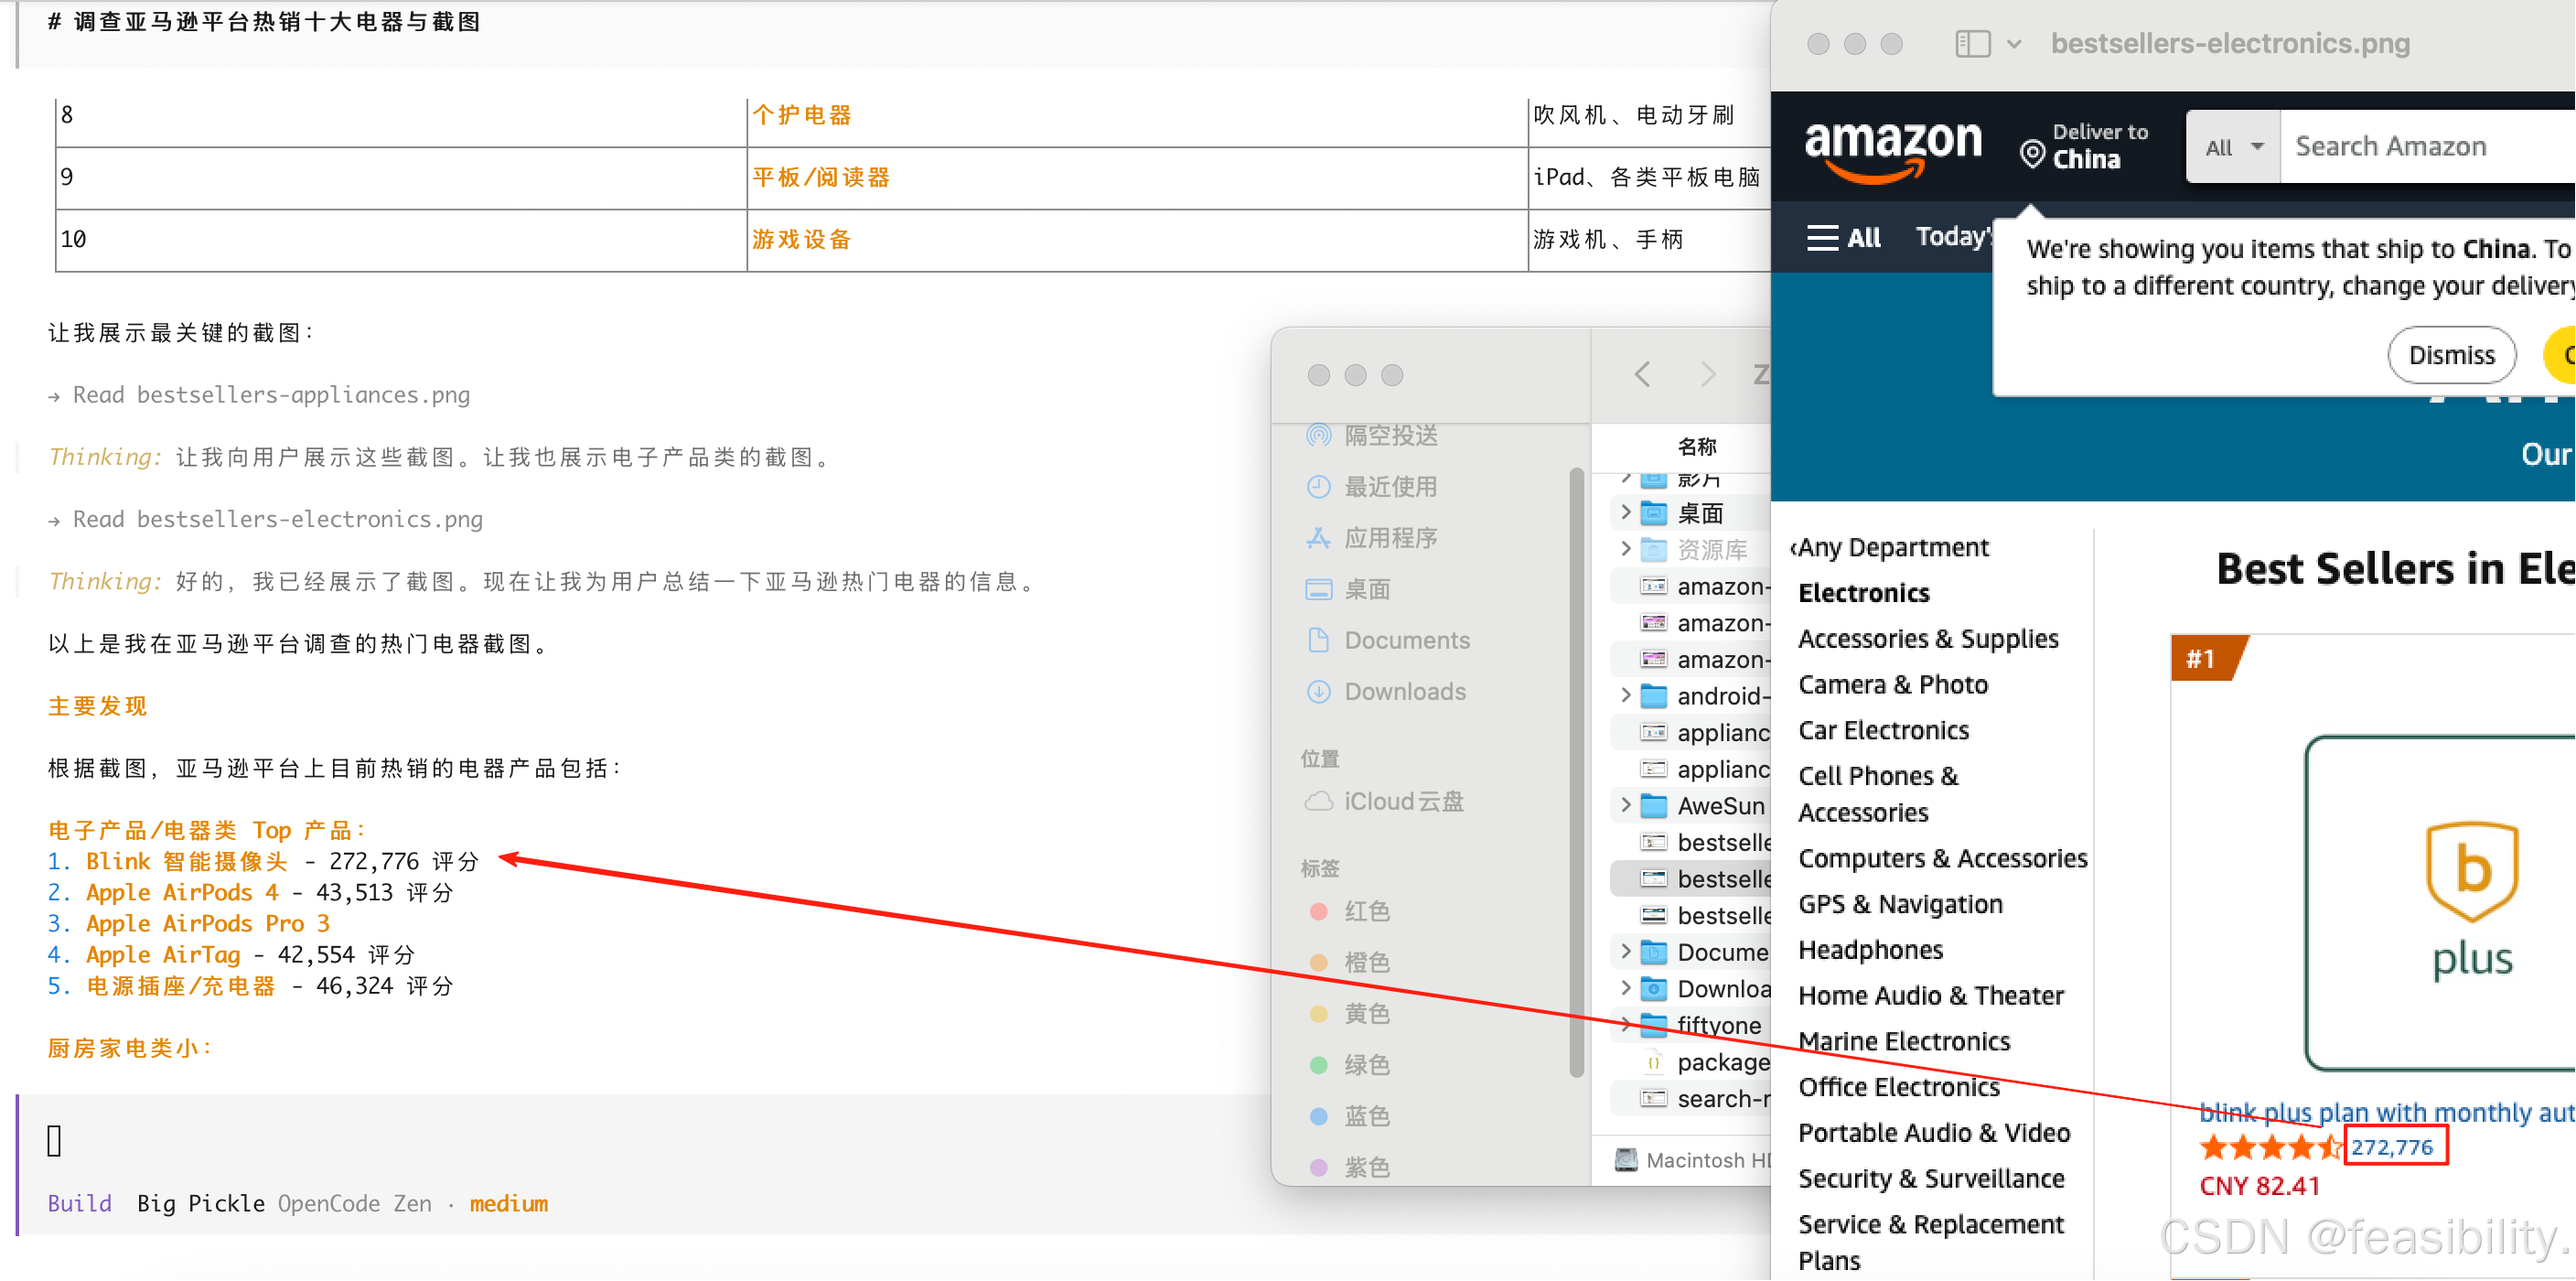The width and height of the screenshot is (2576, 1281).
Task: Open iCloud云盘 in the Finder sidebar
Action: click(x=1403, y=801)
